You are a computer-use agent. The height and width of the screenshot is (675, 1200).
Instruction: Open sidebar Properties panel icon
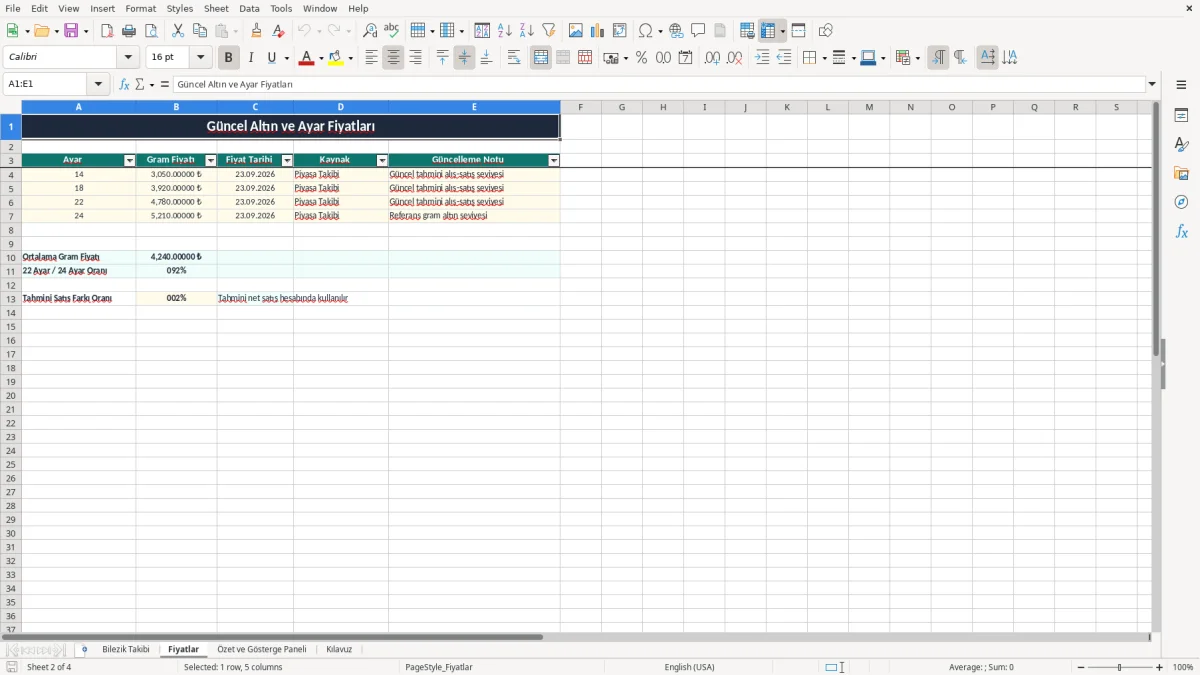1181,115
